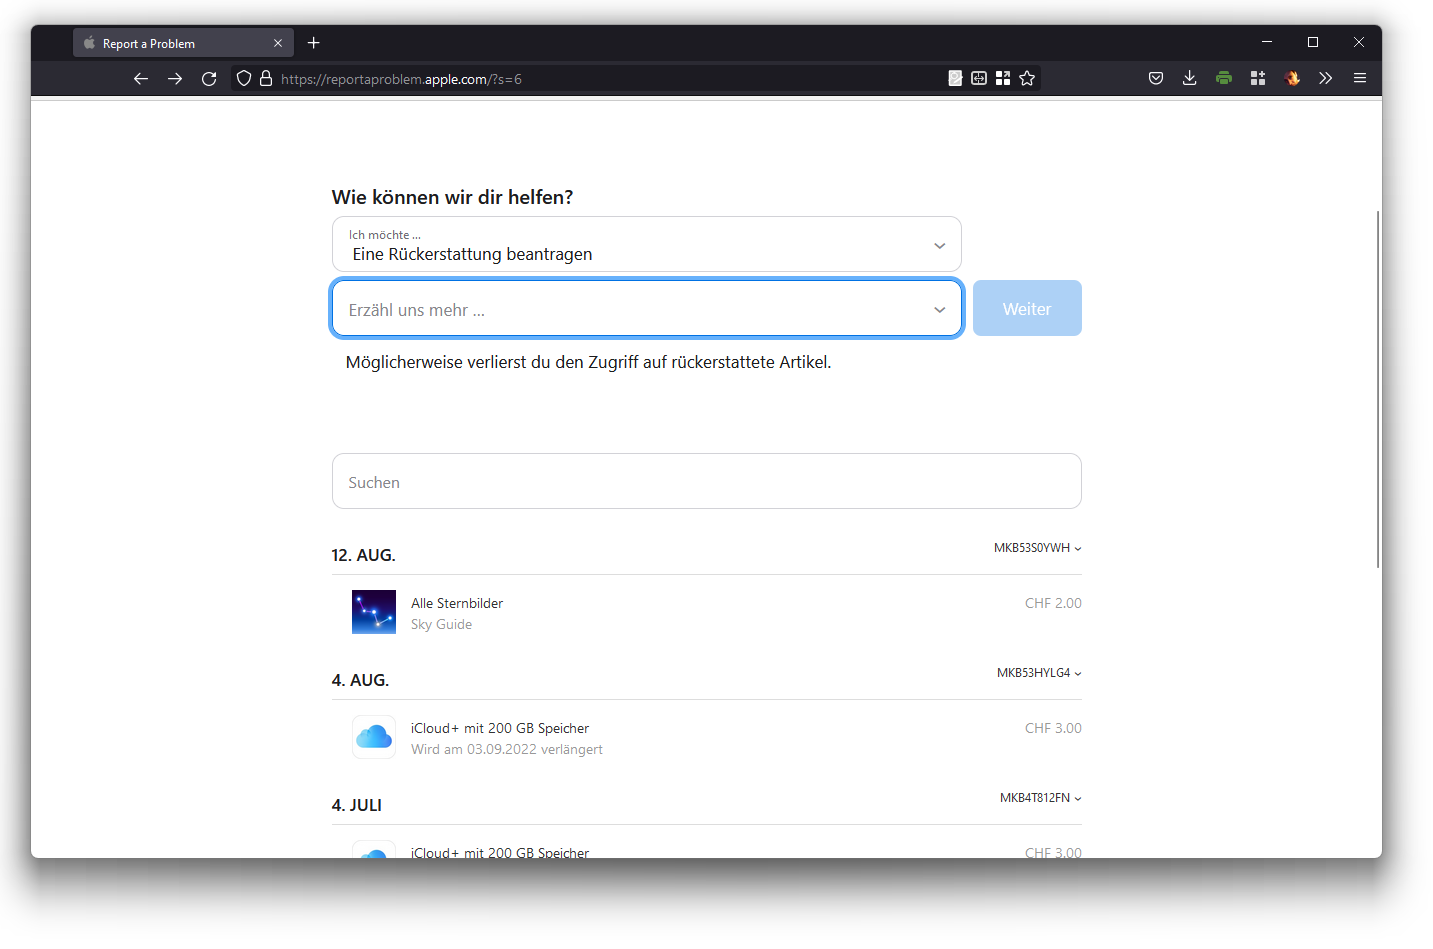Screen dimensions: 1433x949
Task: Go back to the previous page
Action: click(141, 79)
